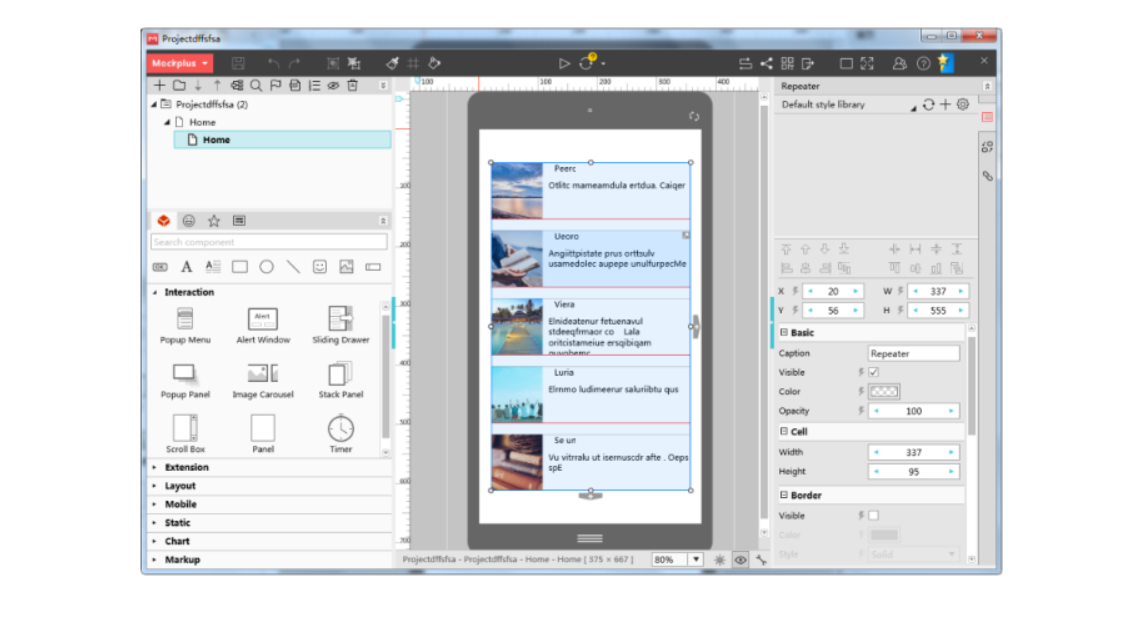The height and width of the screenshot is (628, 1138).
Task: Enter fullscreen mode using the expand icon
Action: (x=867, y=63)
